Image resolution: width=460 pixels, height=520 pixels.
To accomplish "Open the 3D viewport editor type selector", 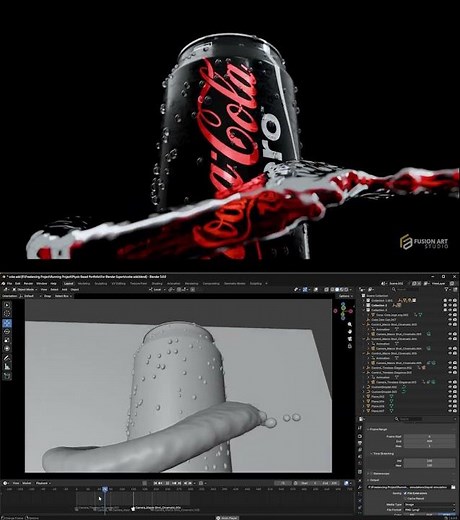I will click(x=6, y=289).
